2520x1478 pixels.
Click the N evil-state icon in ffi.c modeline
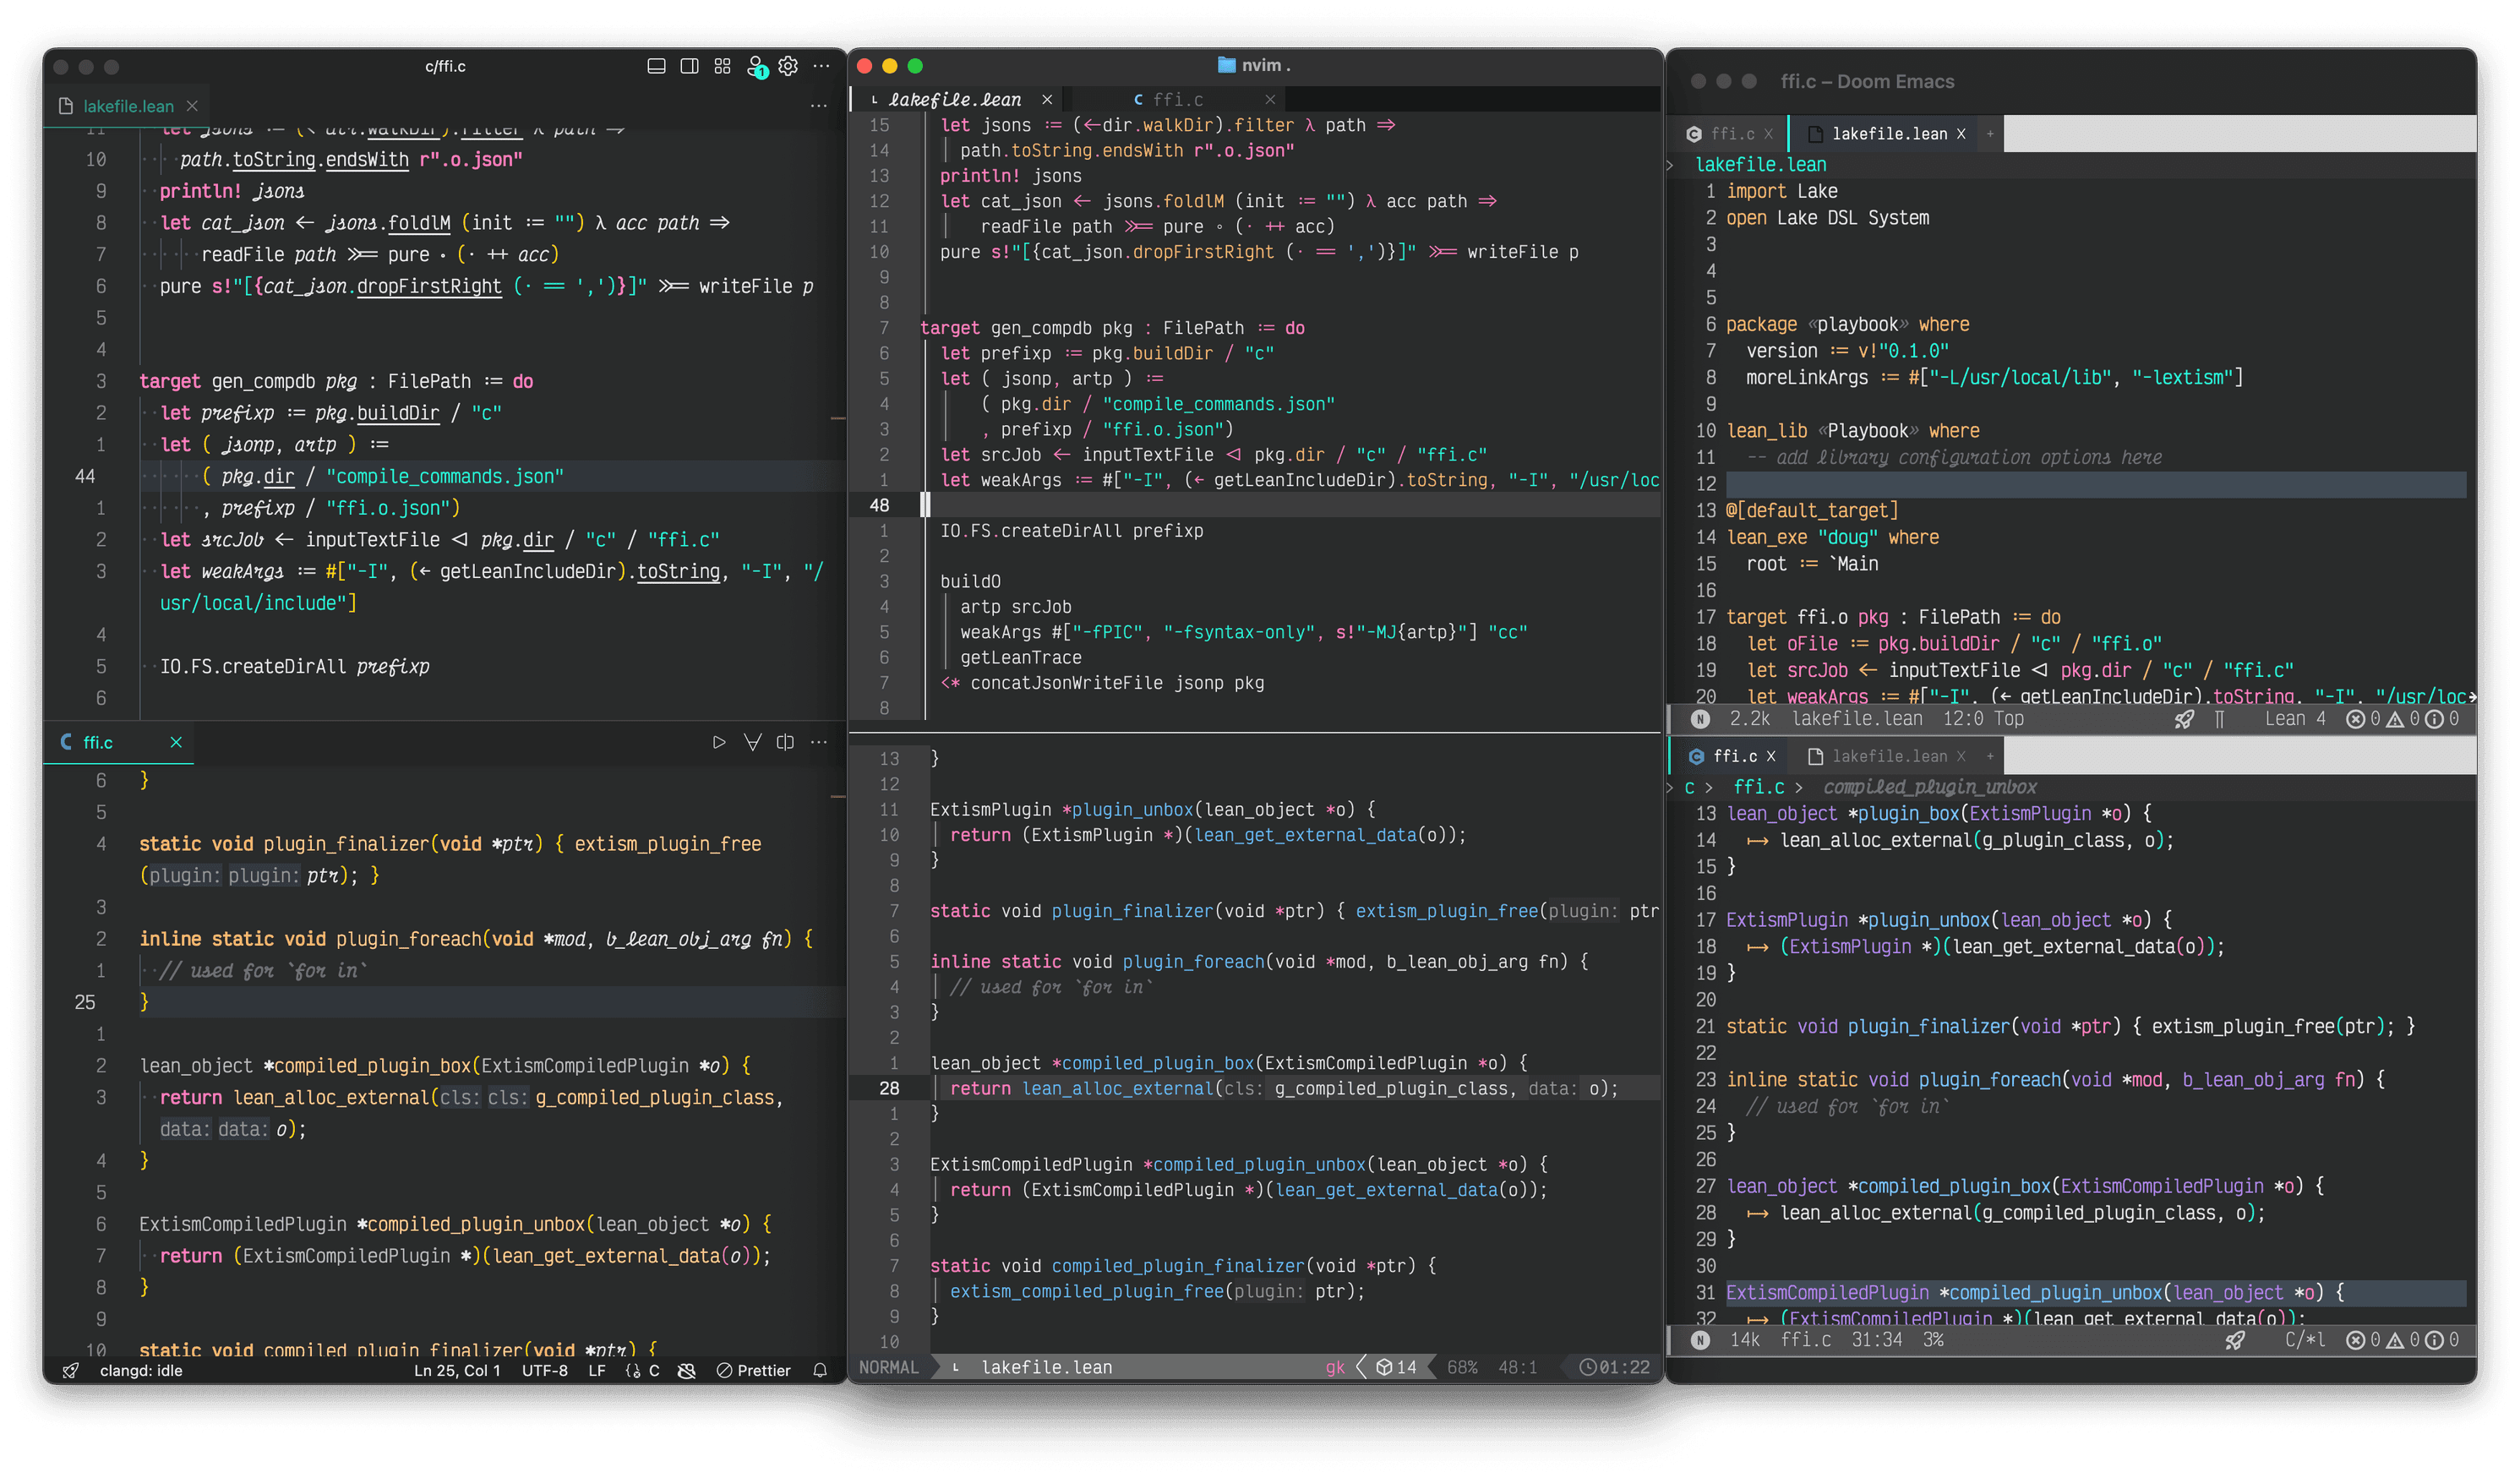1700,1339
